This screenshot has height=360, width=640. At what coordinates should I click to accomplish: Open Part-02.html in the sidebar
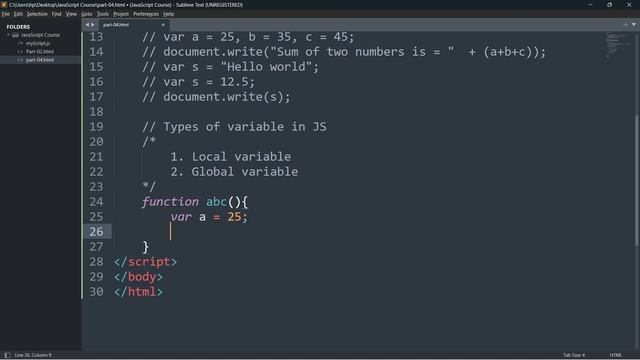40,51
